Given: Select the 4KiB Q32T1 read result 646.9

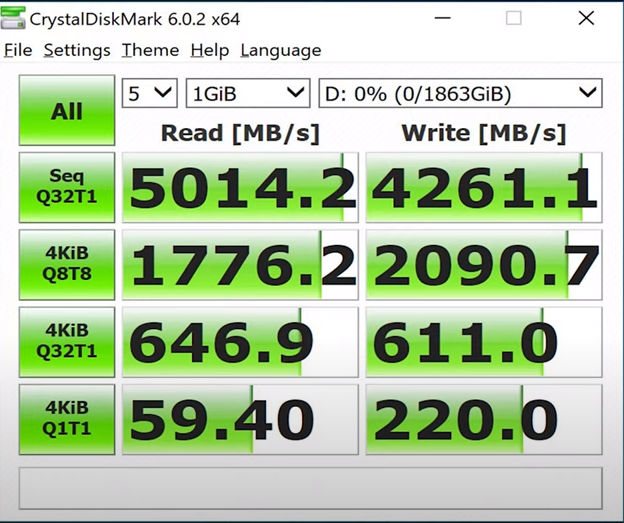Looking at the screenshot, I should pos(240,342).
